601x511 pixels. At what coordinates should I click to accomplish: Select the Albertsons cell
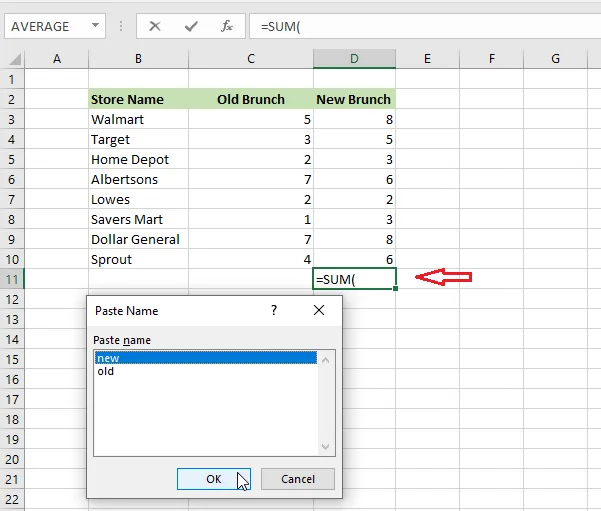(138, 179)
